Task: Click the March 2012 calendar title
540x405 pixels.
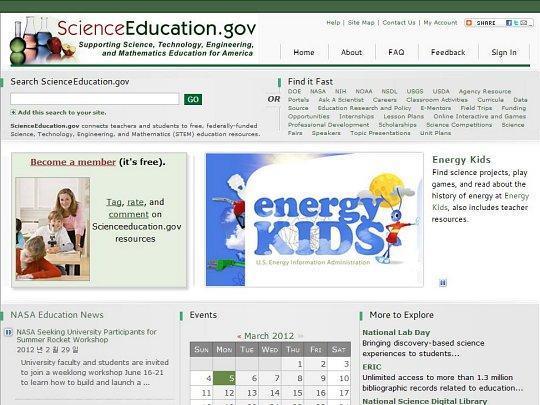Action: pyautogui.click(x=269, y=336)
